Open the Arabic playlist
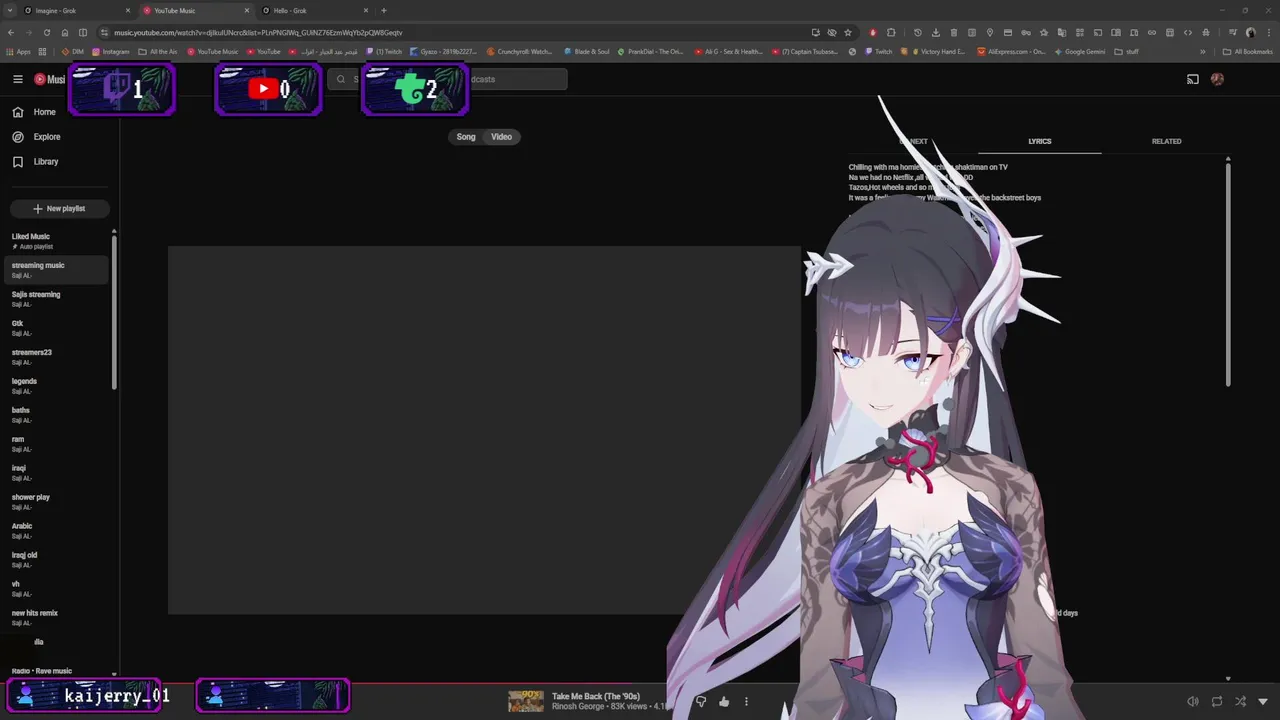1280x720 pixels. coord(56,531)
